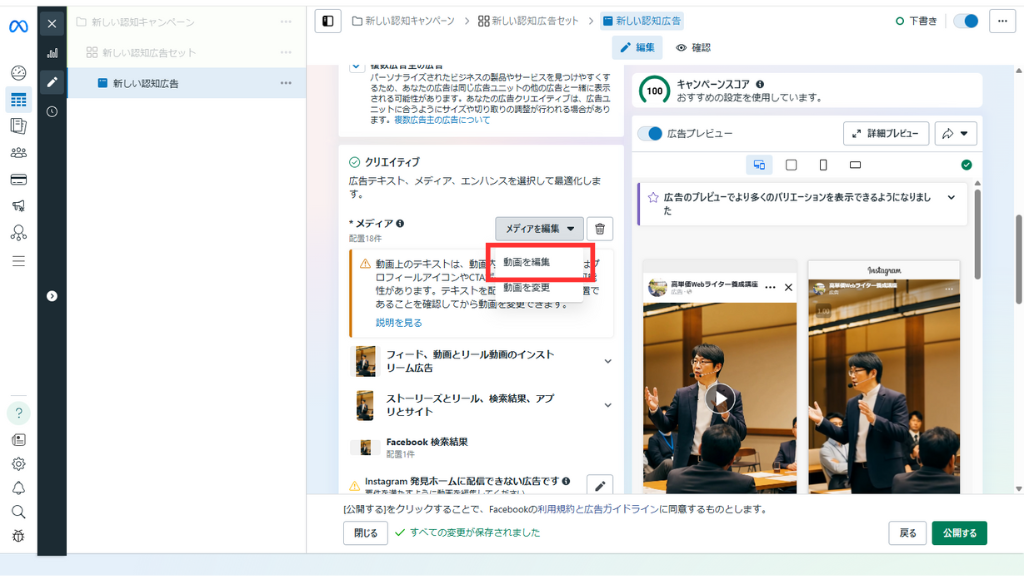Viewport: 1024px width, 576px height.
Task: Click the pencil edit icon beside Instagram warning
Action: (x=599, y=486)
